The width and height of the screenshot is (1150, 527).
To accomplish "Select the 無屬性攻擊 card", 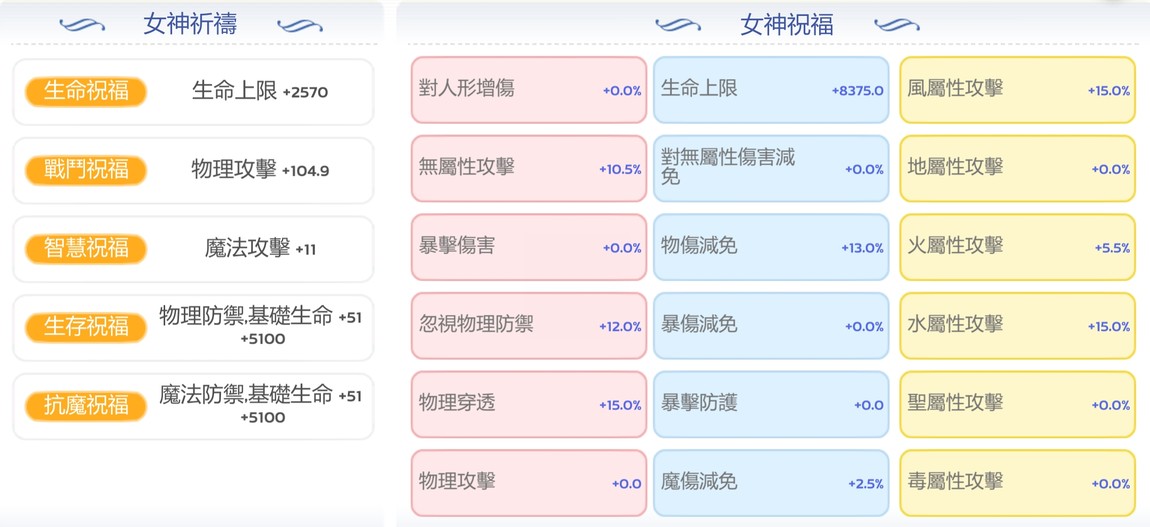I will (529, 168).
